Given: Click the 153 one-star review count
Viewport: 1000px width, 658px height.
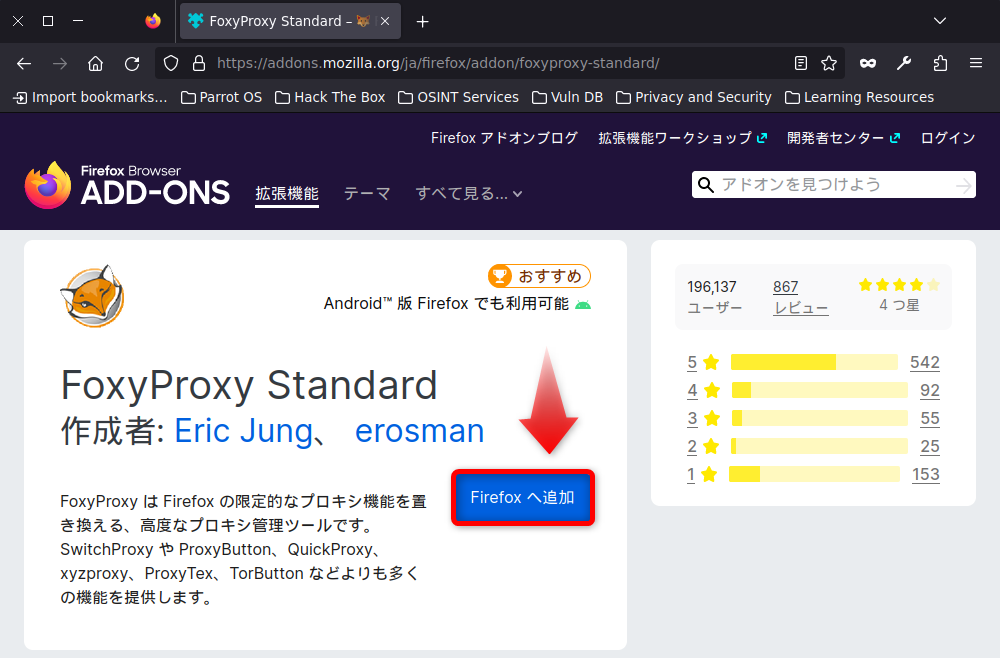Looking at the screenshot, I should coord(926,474).
